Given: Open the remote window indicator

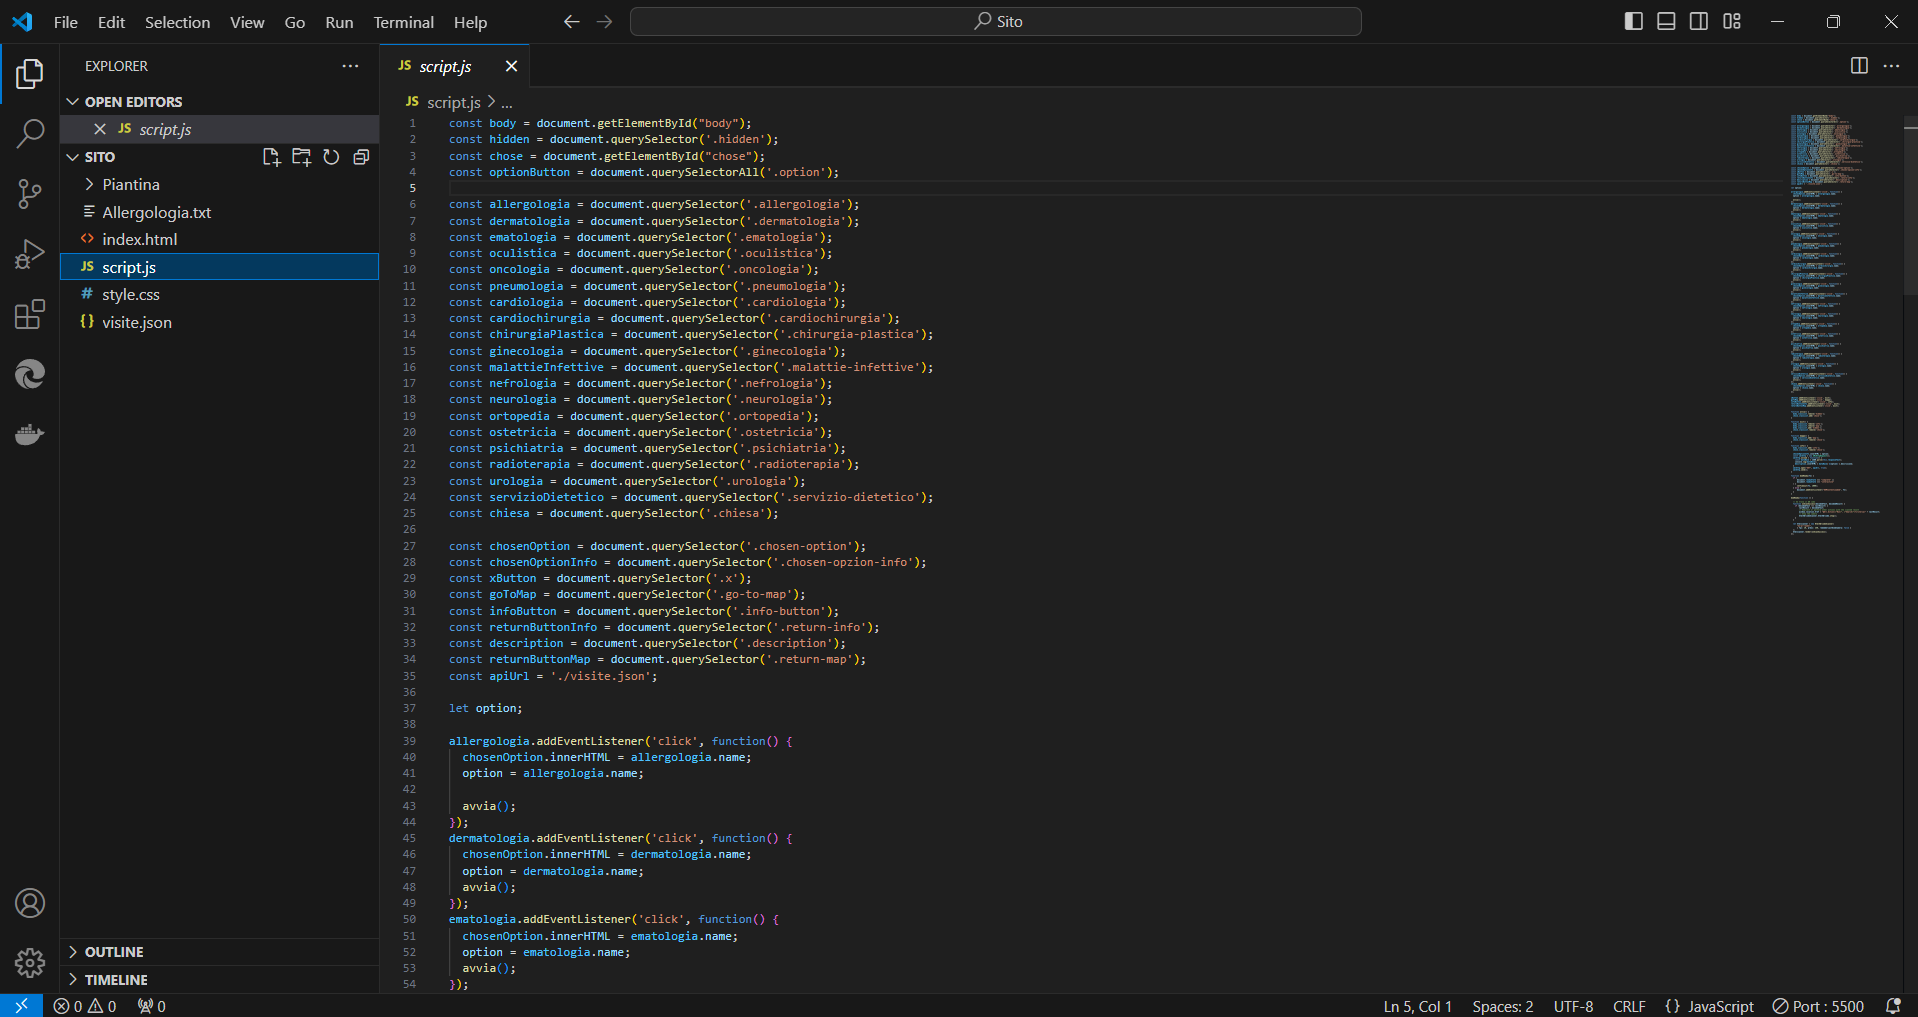Looking at the screenshot, I should tap(21, 1006).
